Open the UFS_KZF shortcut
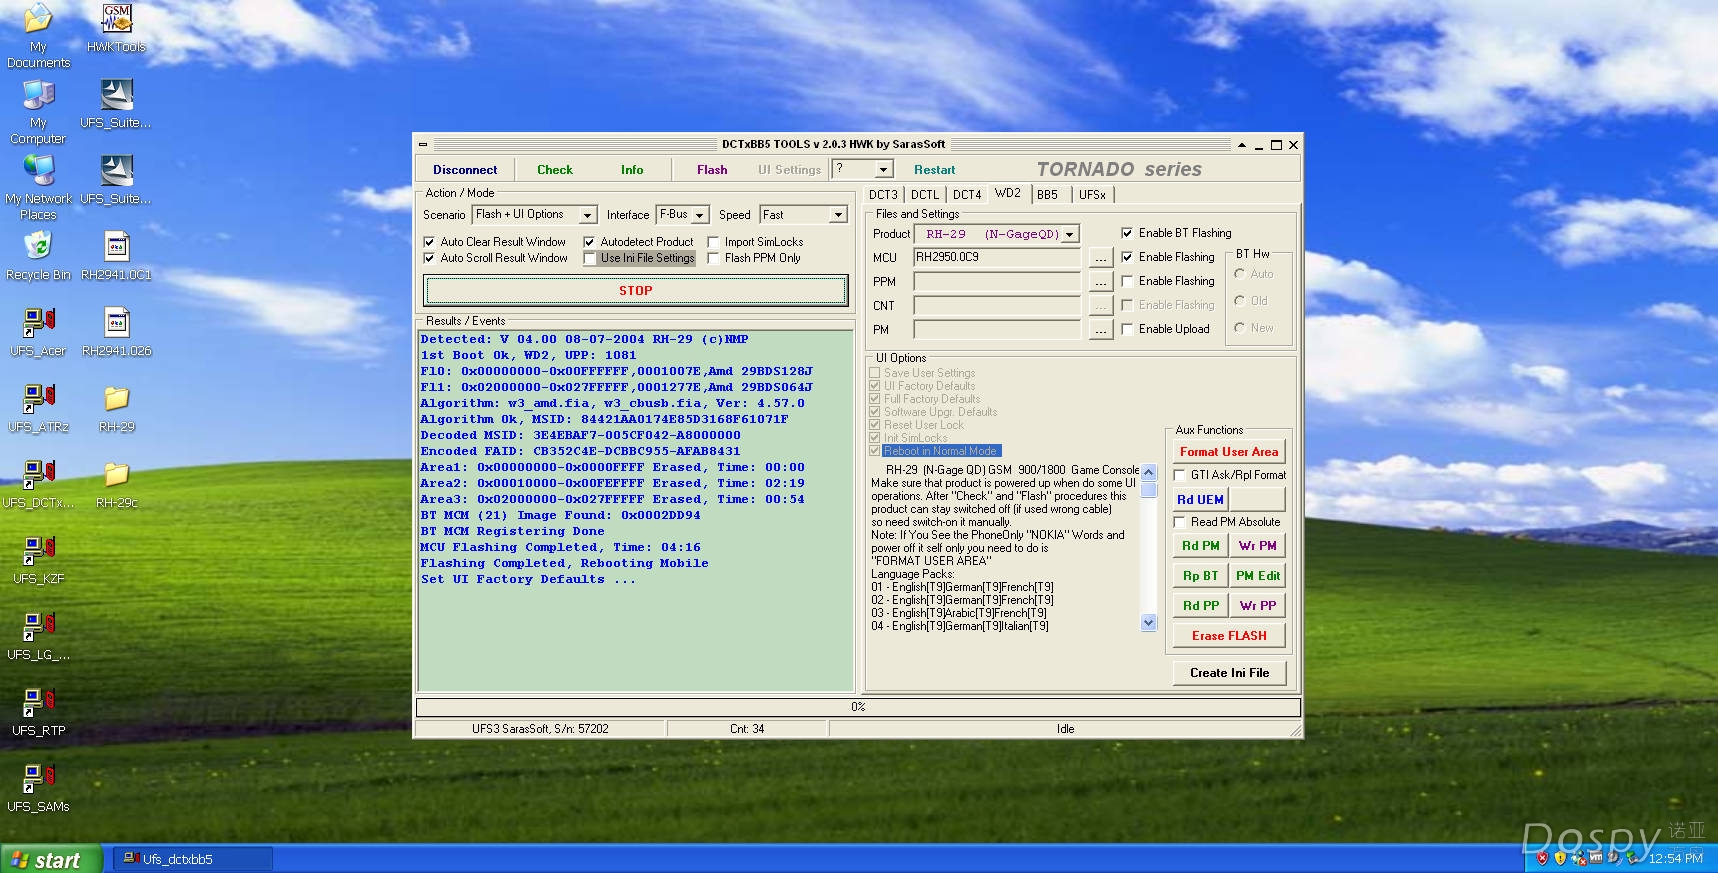This screenshot has height=873, width=1718. coord(38,559)
